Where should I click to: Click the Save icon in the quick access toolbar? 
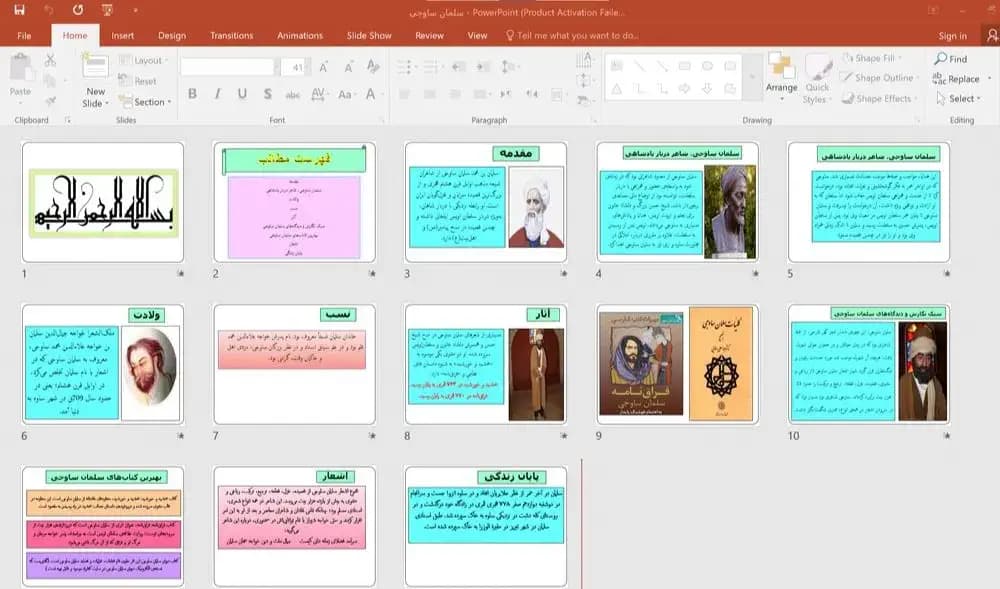tap(19, 10)
